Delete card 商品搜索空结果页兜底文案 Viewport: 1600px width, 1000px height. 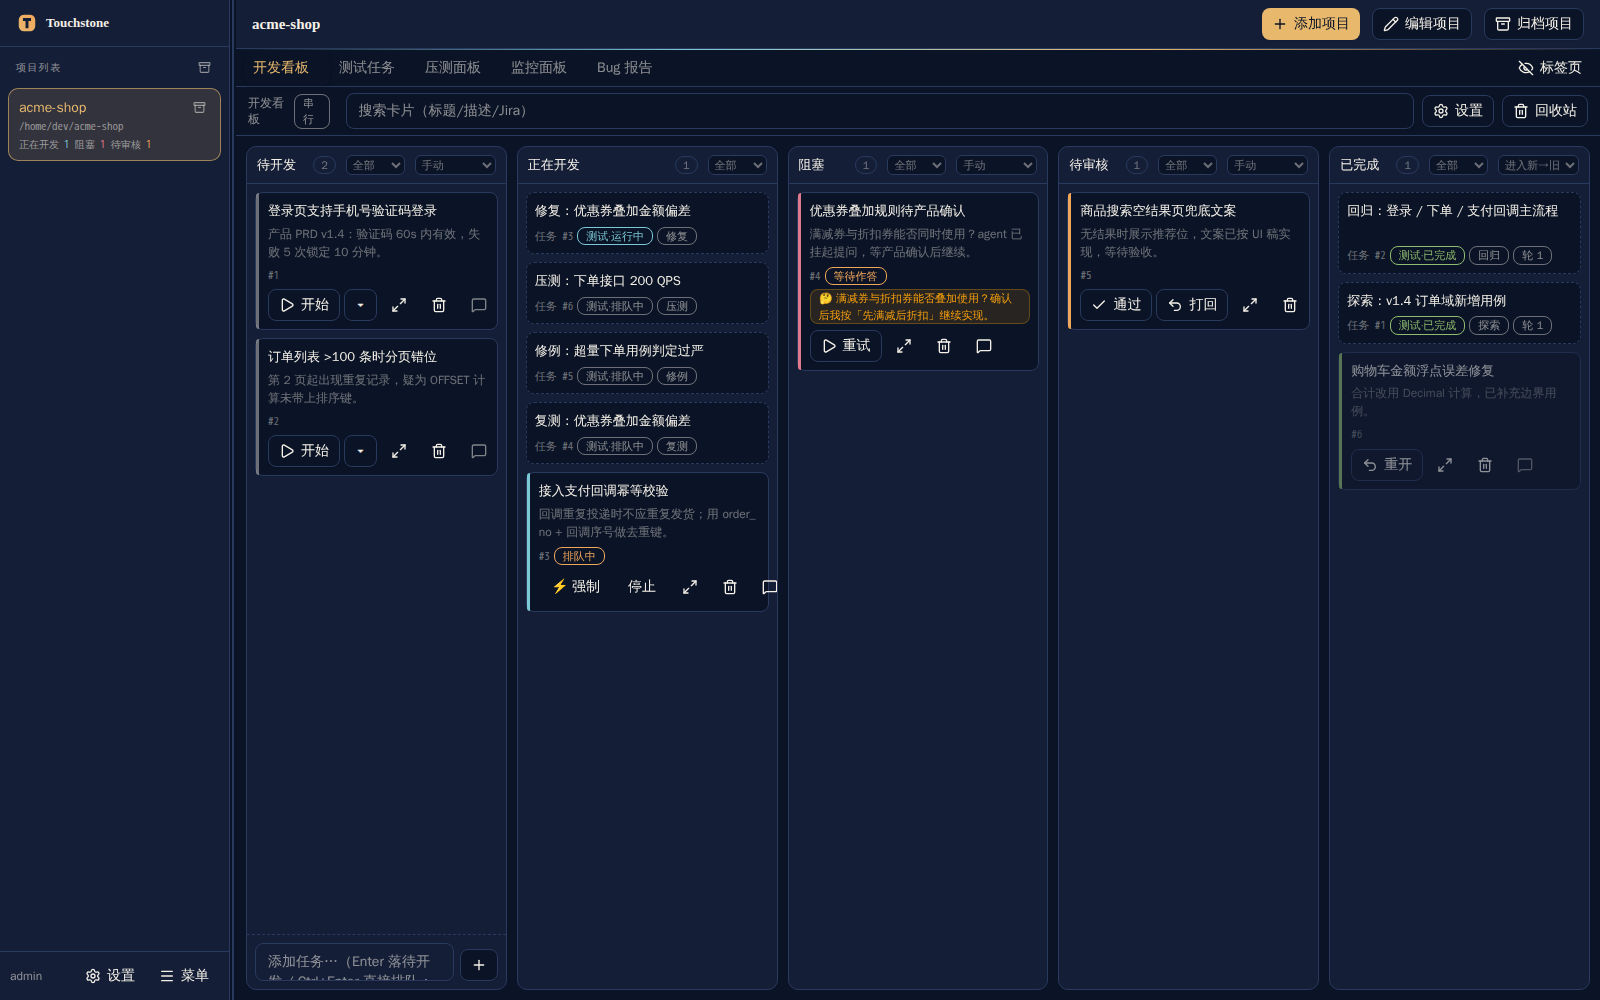[x=1290, y=305]
